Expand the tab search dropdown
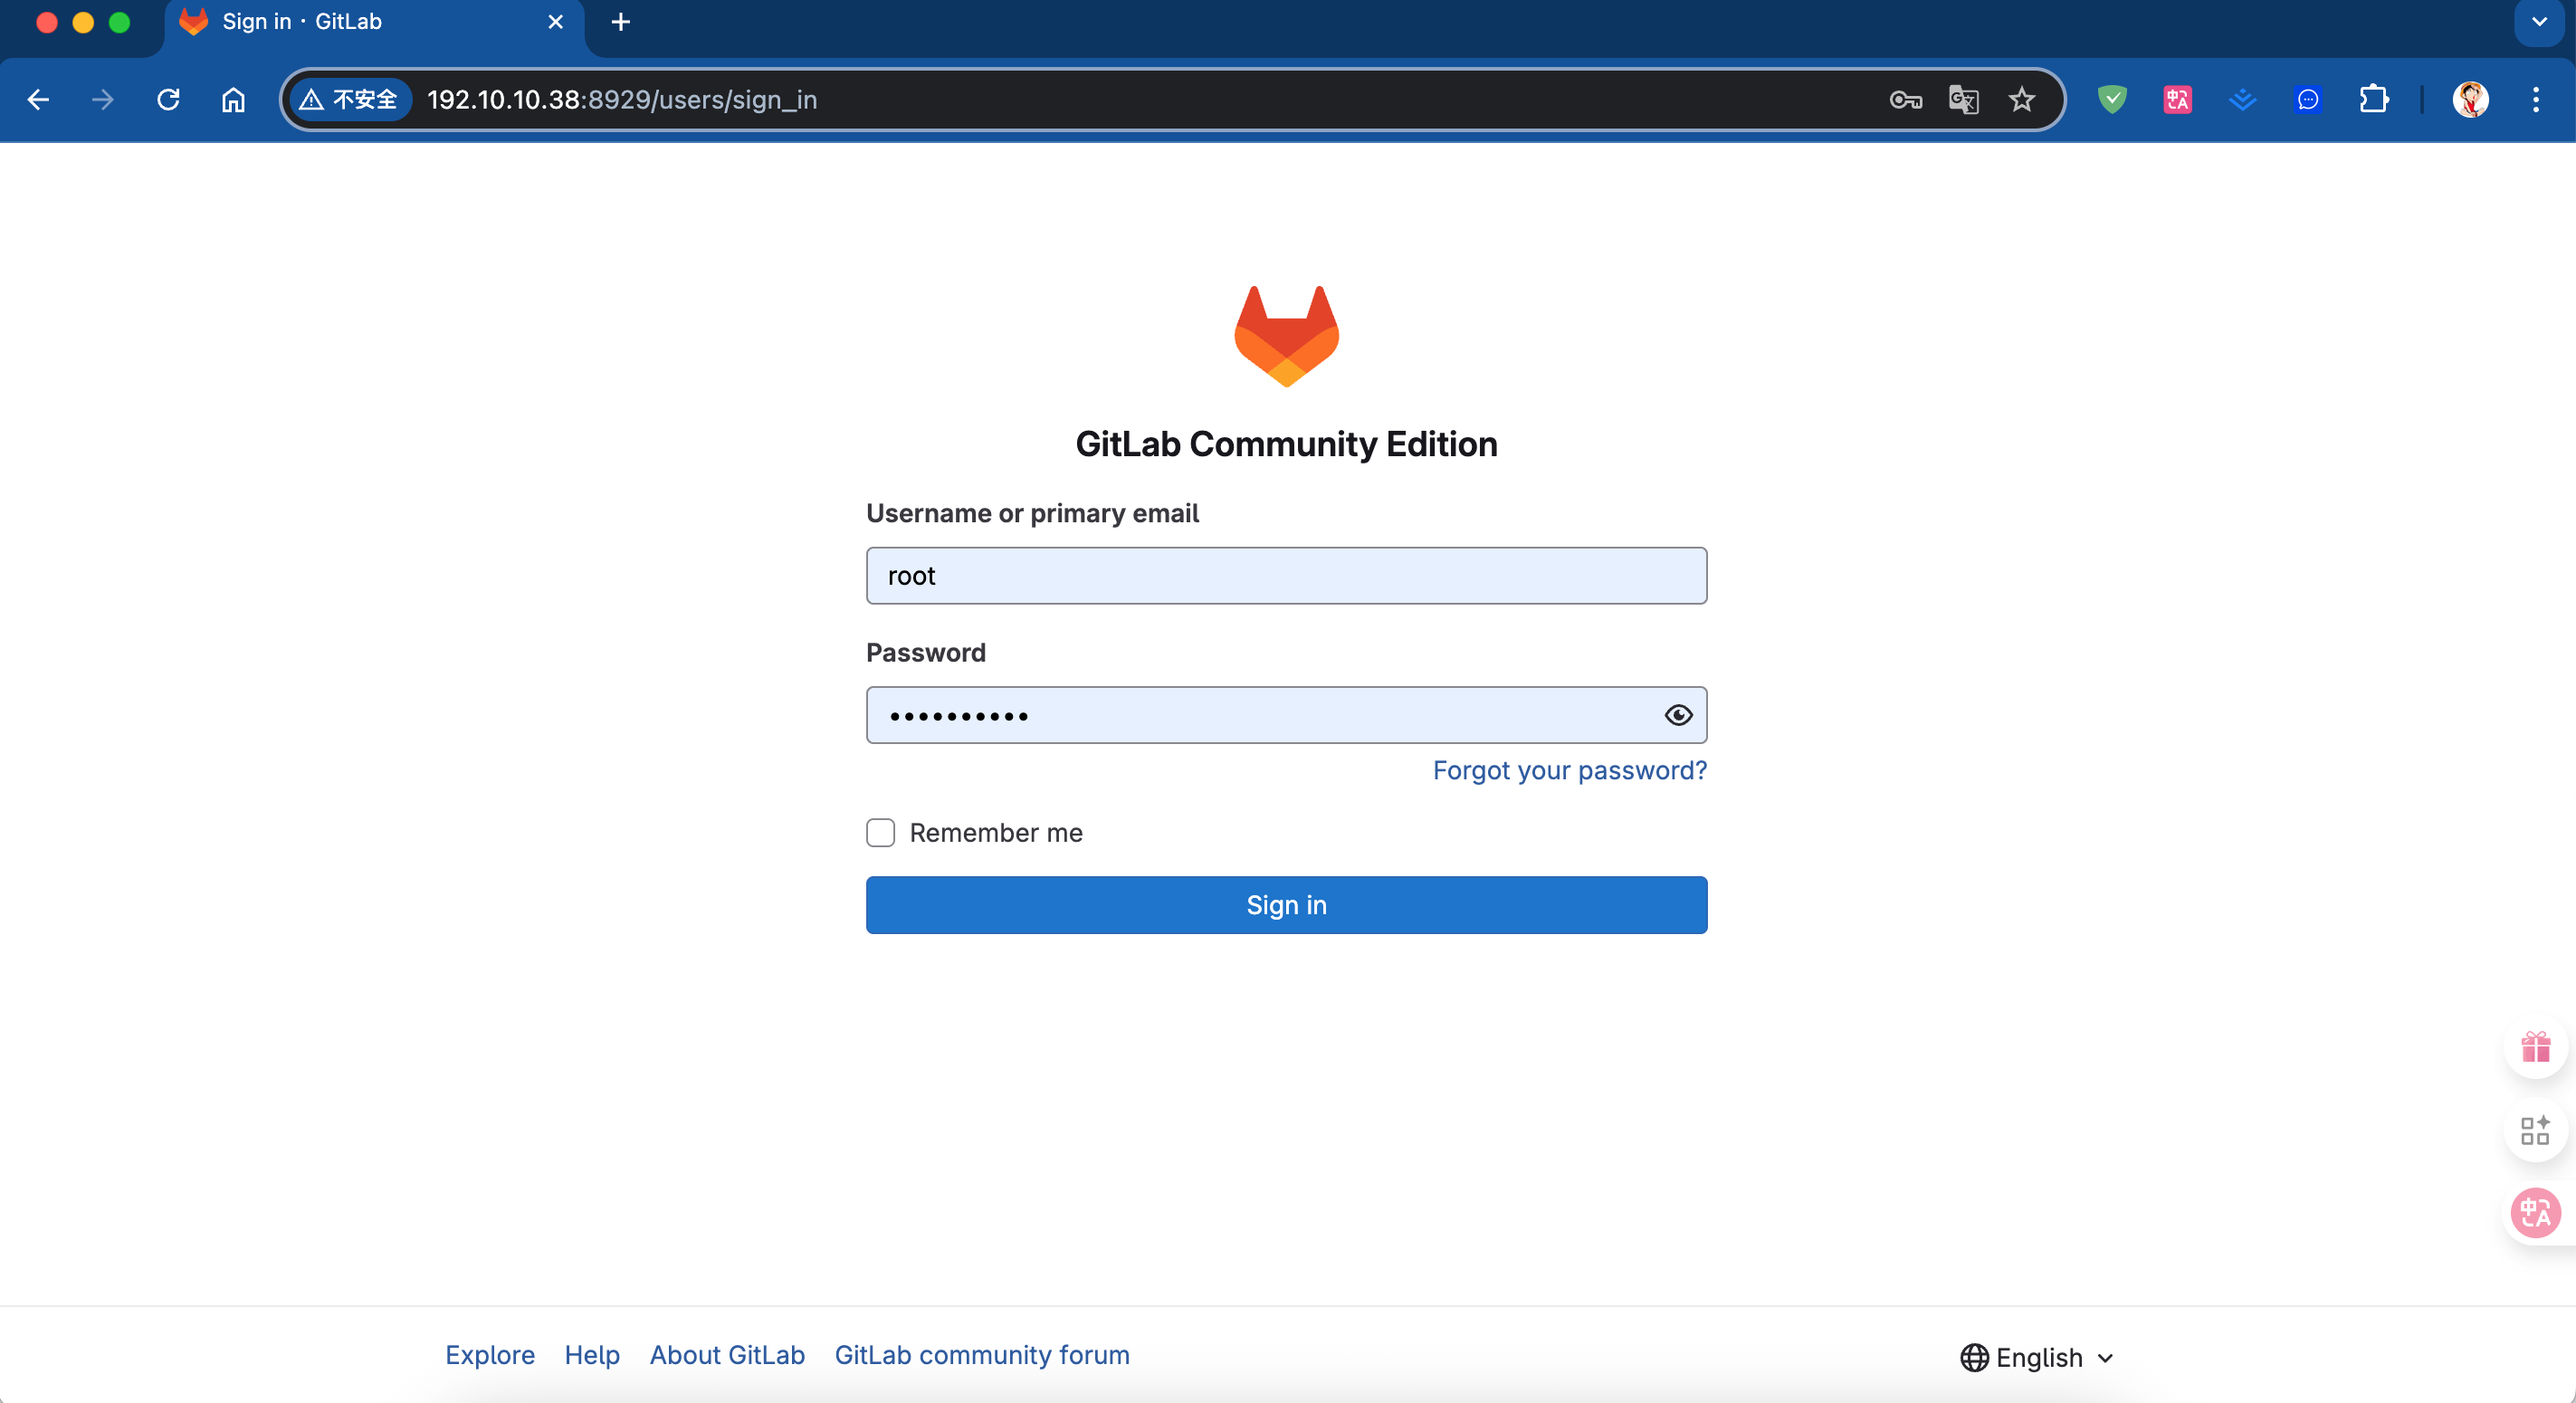The width and height of the screenshot is (2576, 1403). [2539, 22]
